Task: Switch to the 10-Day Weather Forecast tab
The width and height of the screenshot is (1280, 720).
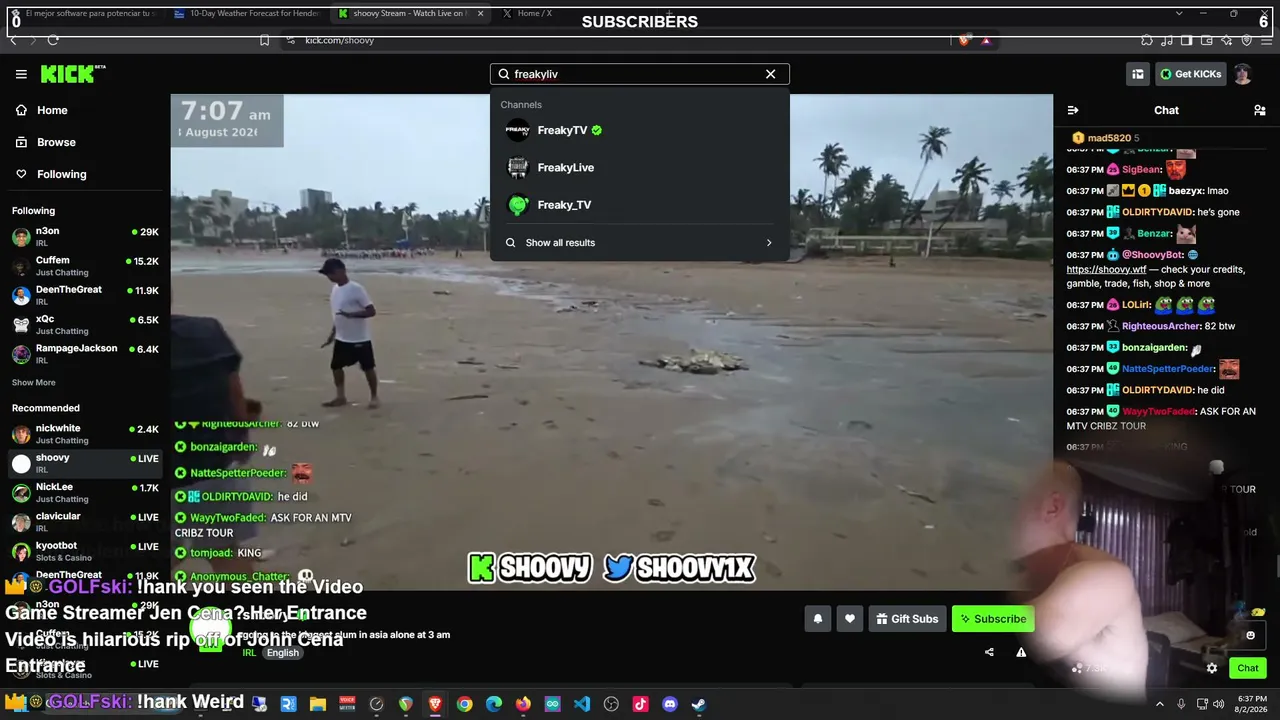Action: [x=246, y=13]
